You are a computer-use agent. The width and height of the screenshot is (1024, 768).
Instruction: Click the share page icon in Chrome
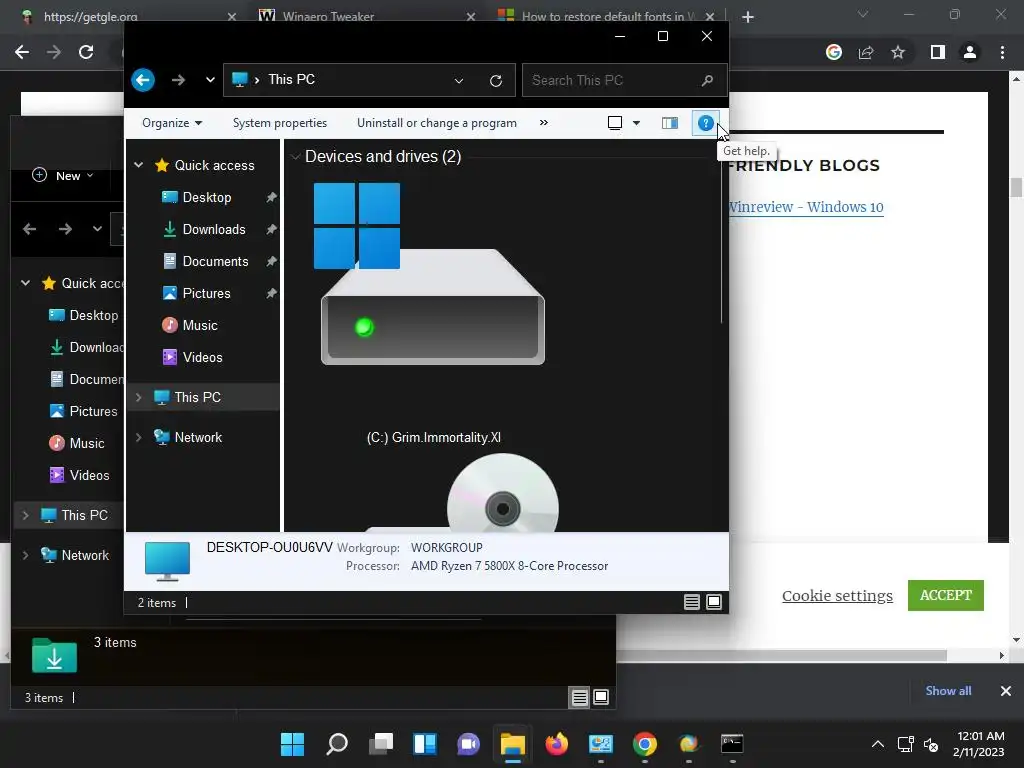[x=866, y=52]
